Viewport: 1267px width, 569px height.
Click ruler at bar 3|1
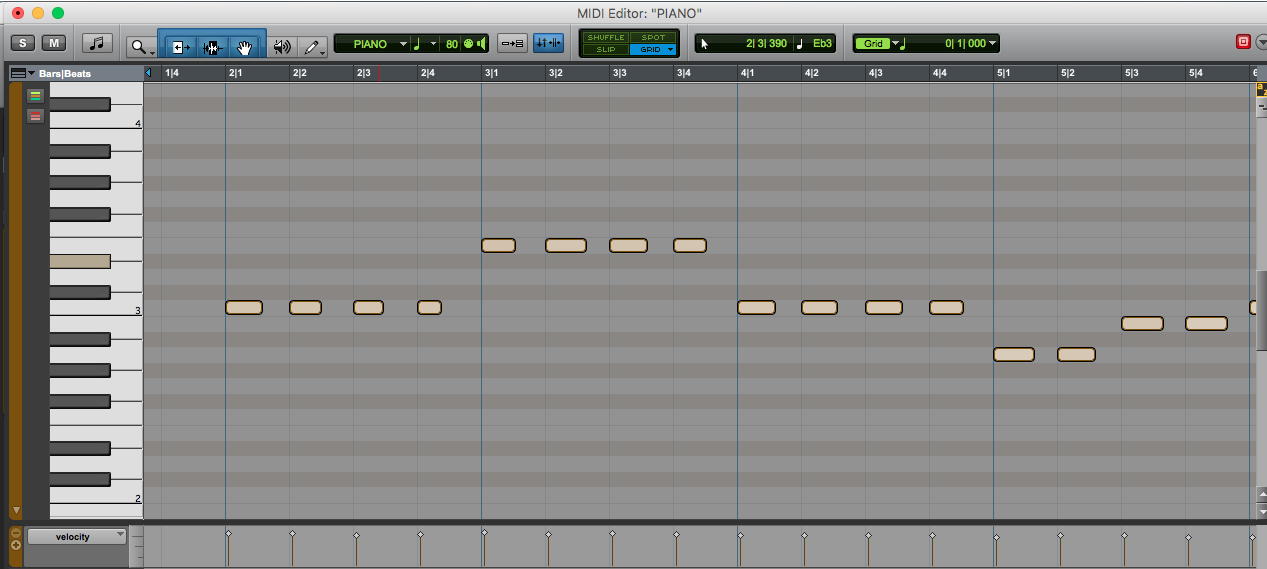[x=491, y=73]
